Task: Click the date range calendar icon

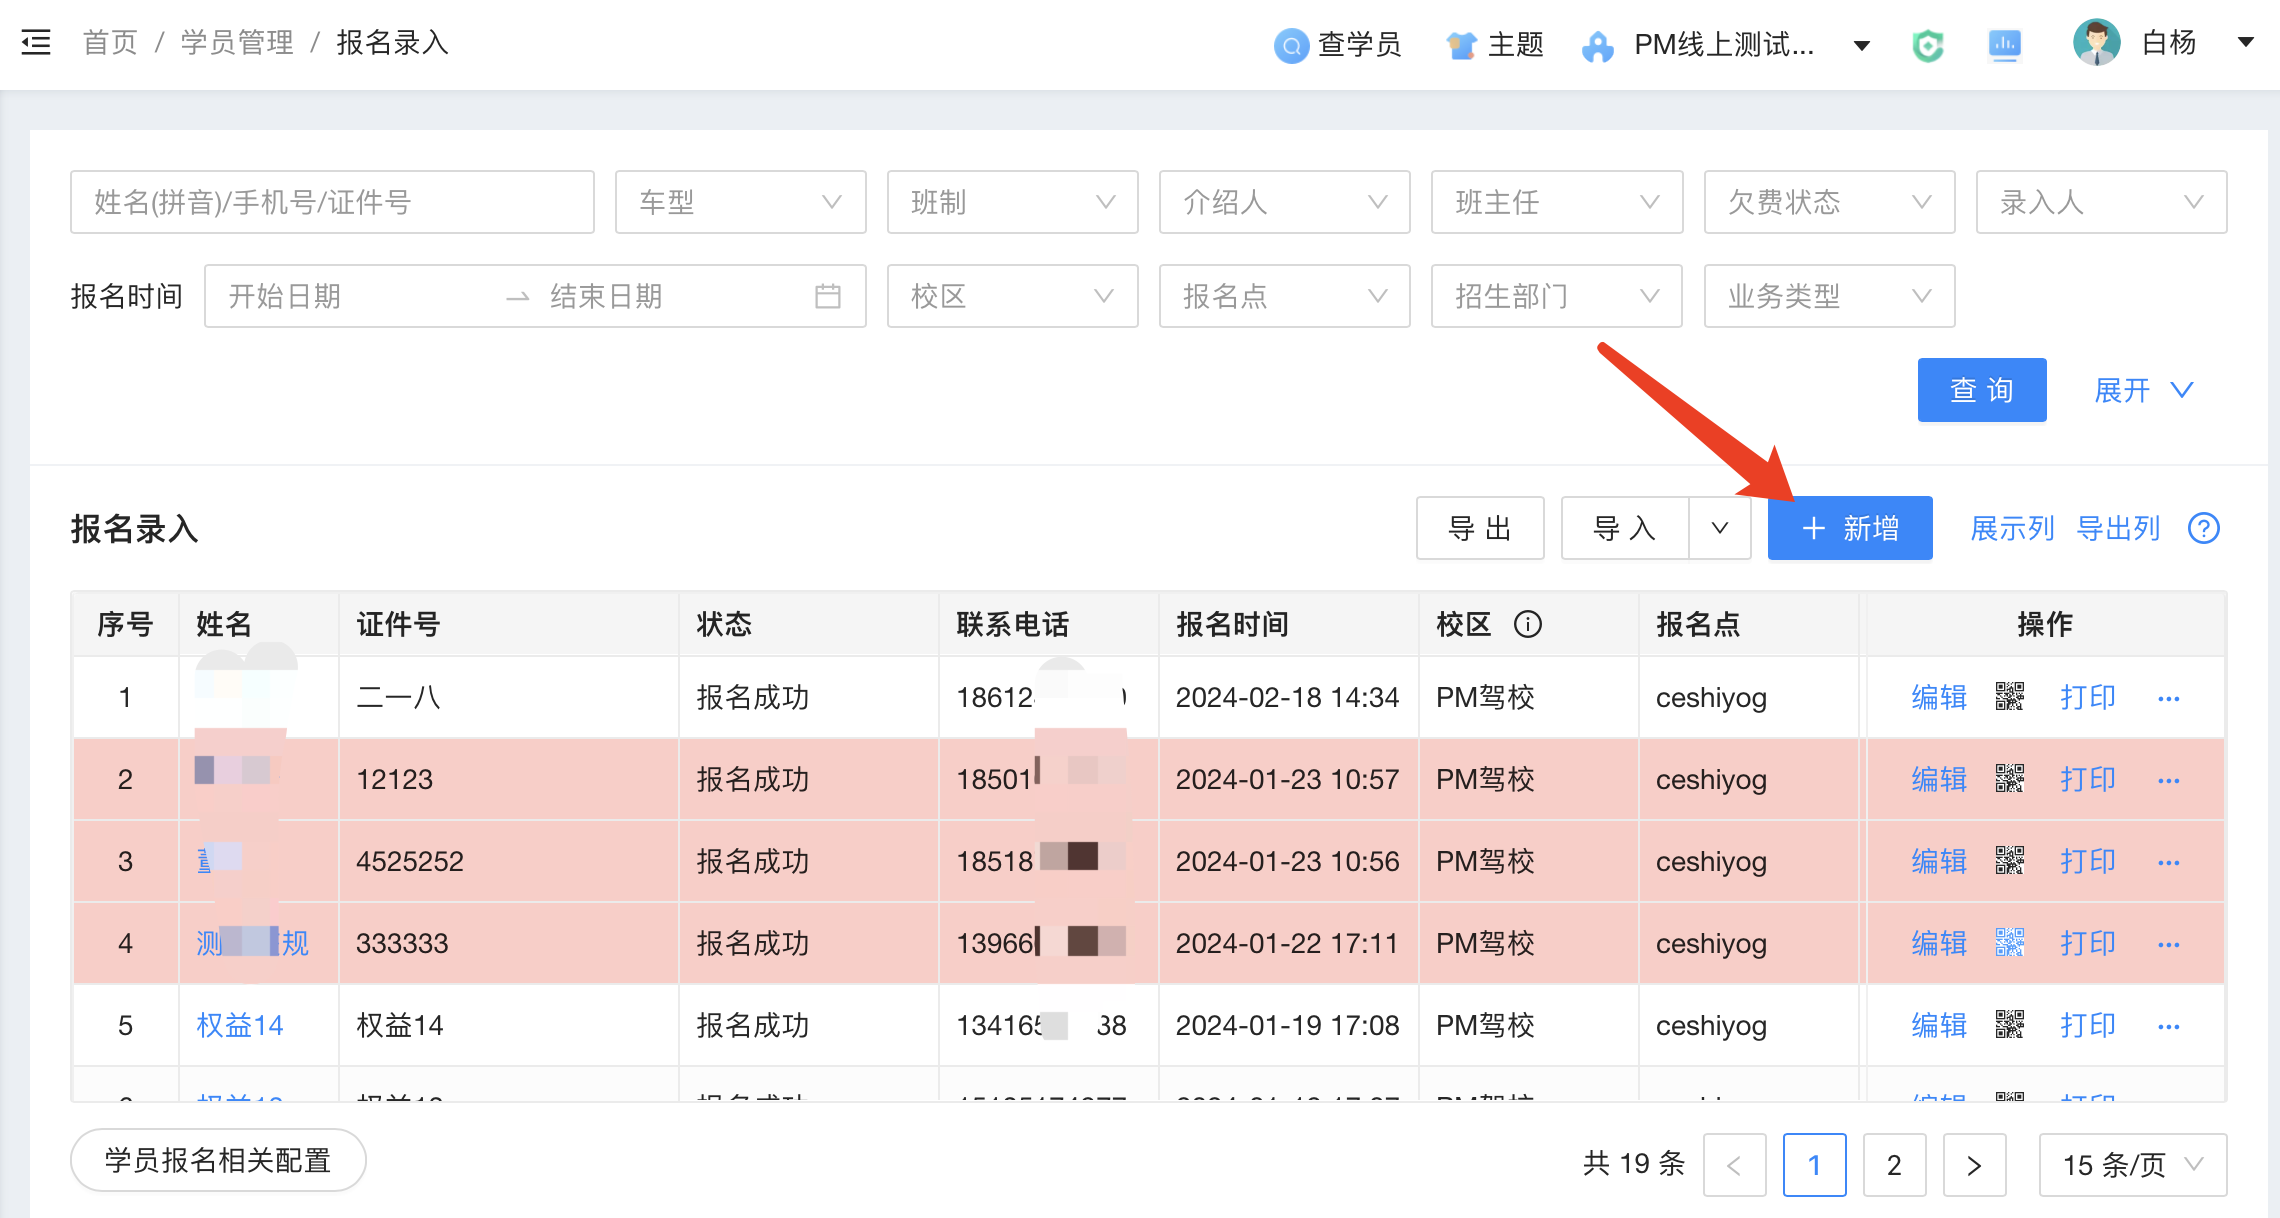Action: (827, 296)
